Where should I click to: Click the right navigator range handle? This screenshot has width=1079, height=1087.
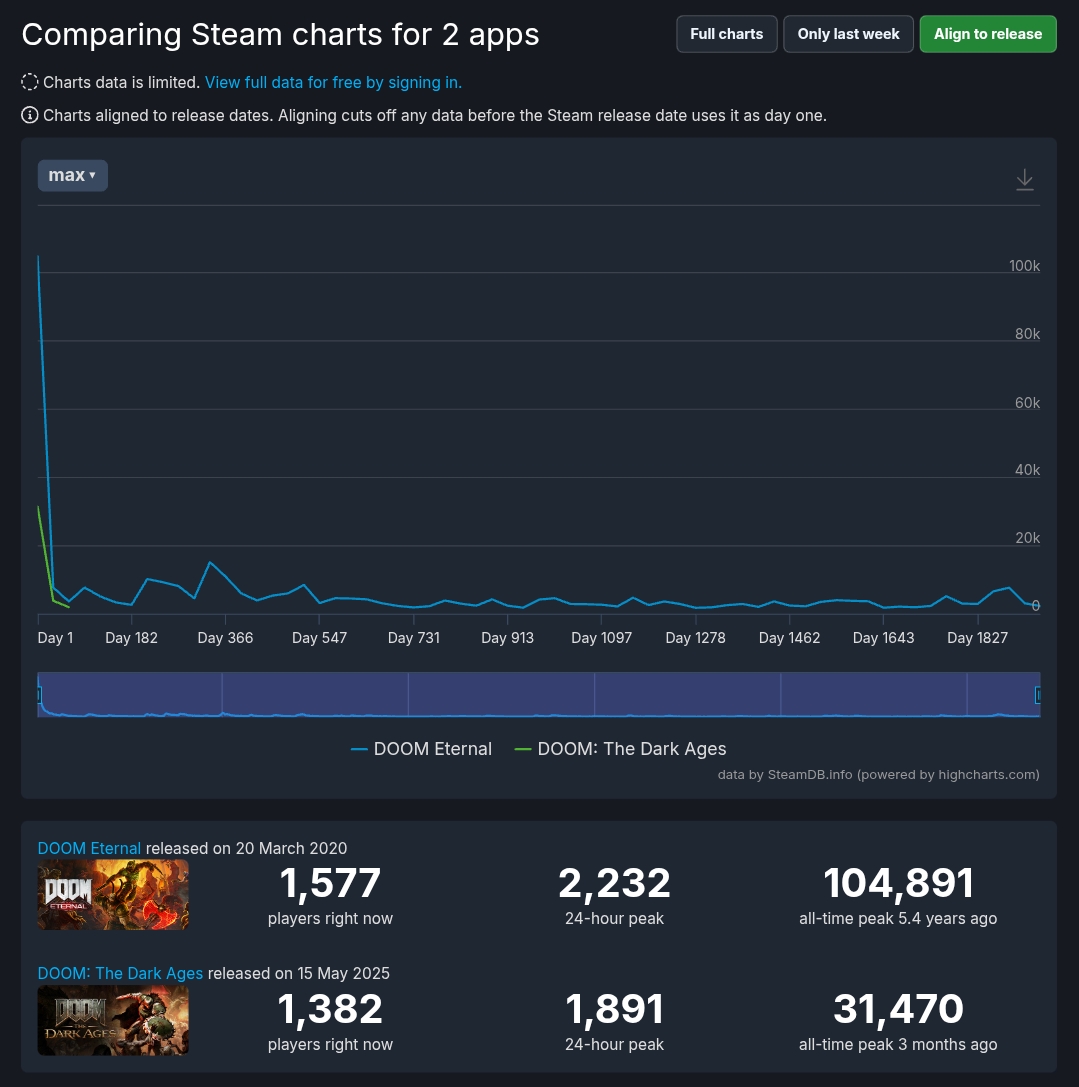coord(1037,695)
